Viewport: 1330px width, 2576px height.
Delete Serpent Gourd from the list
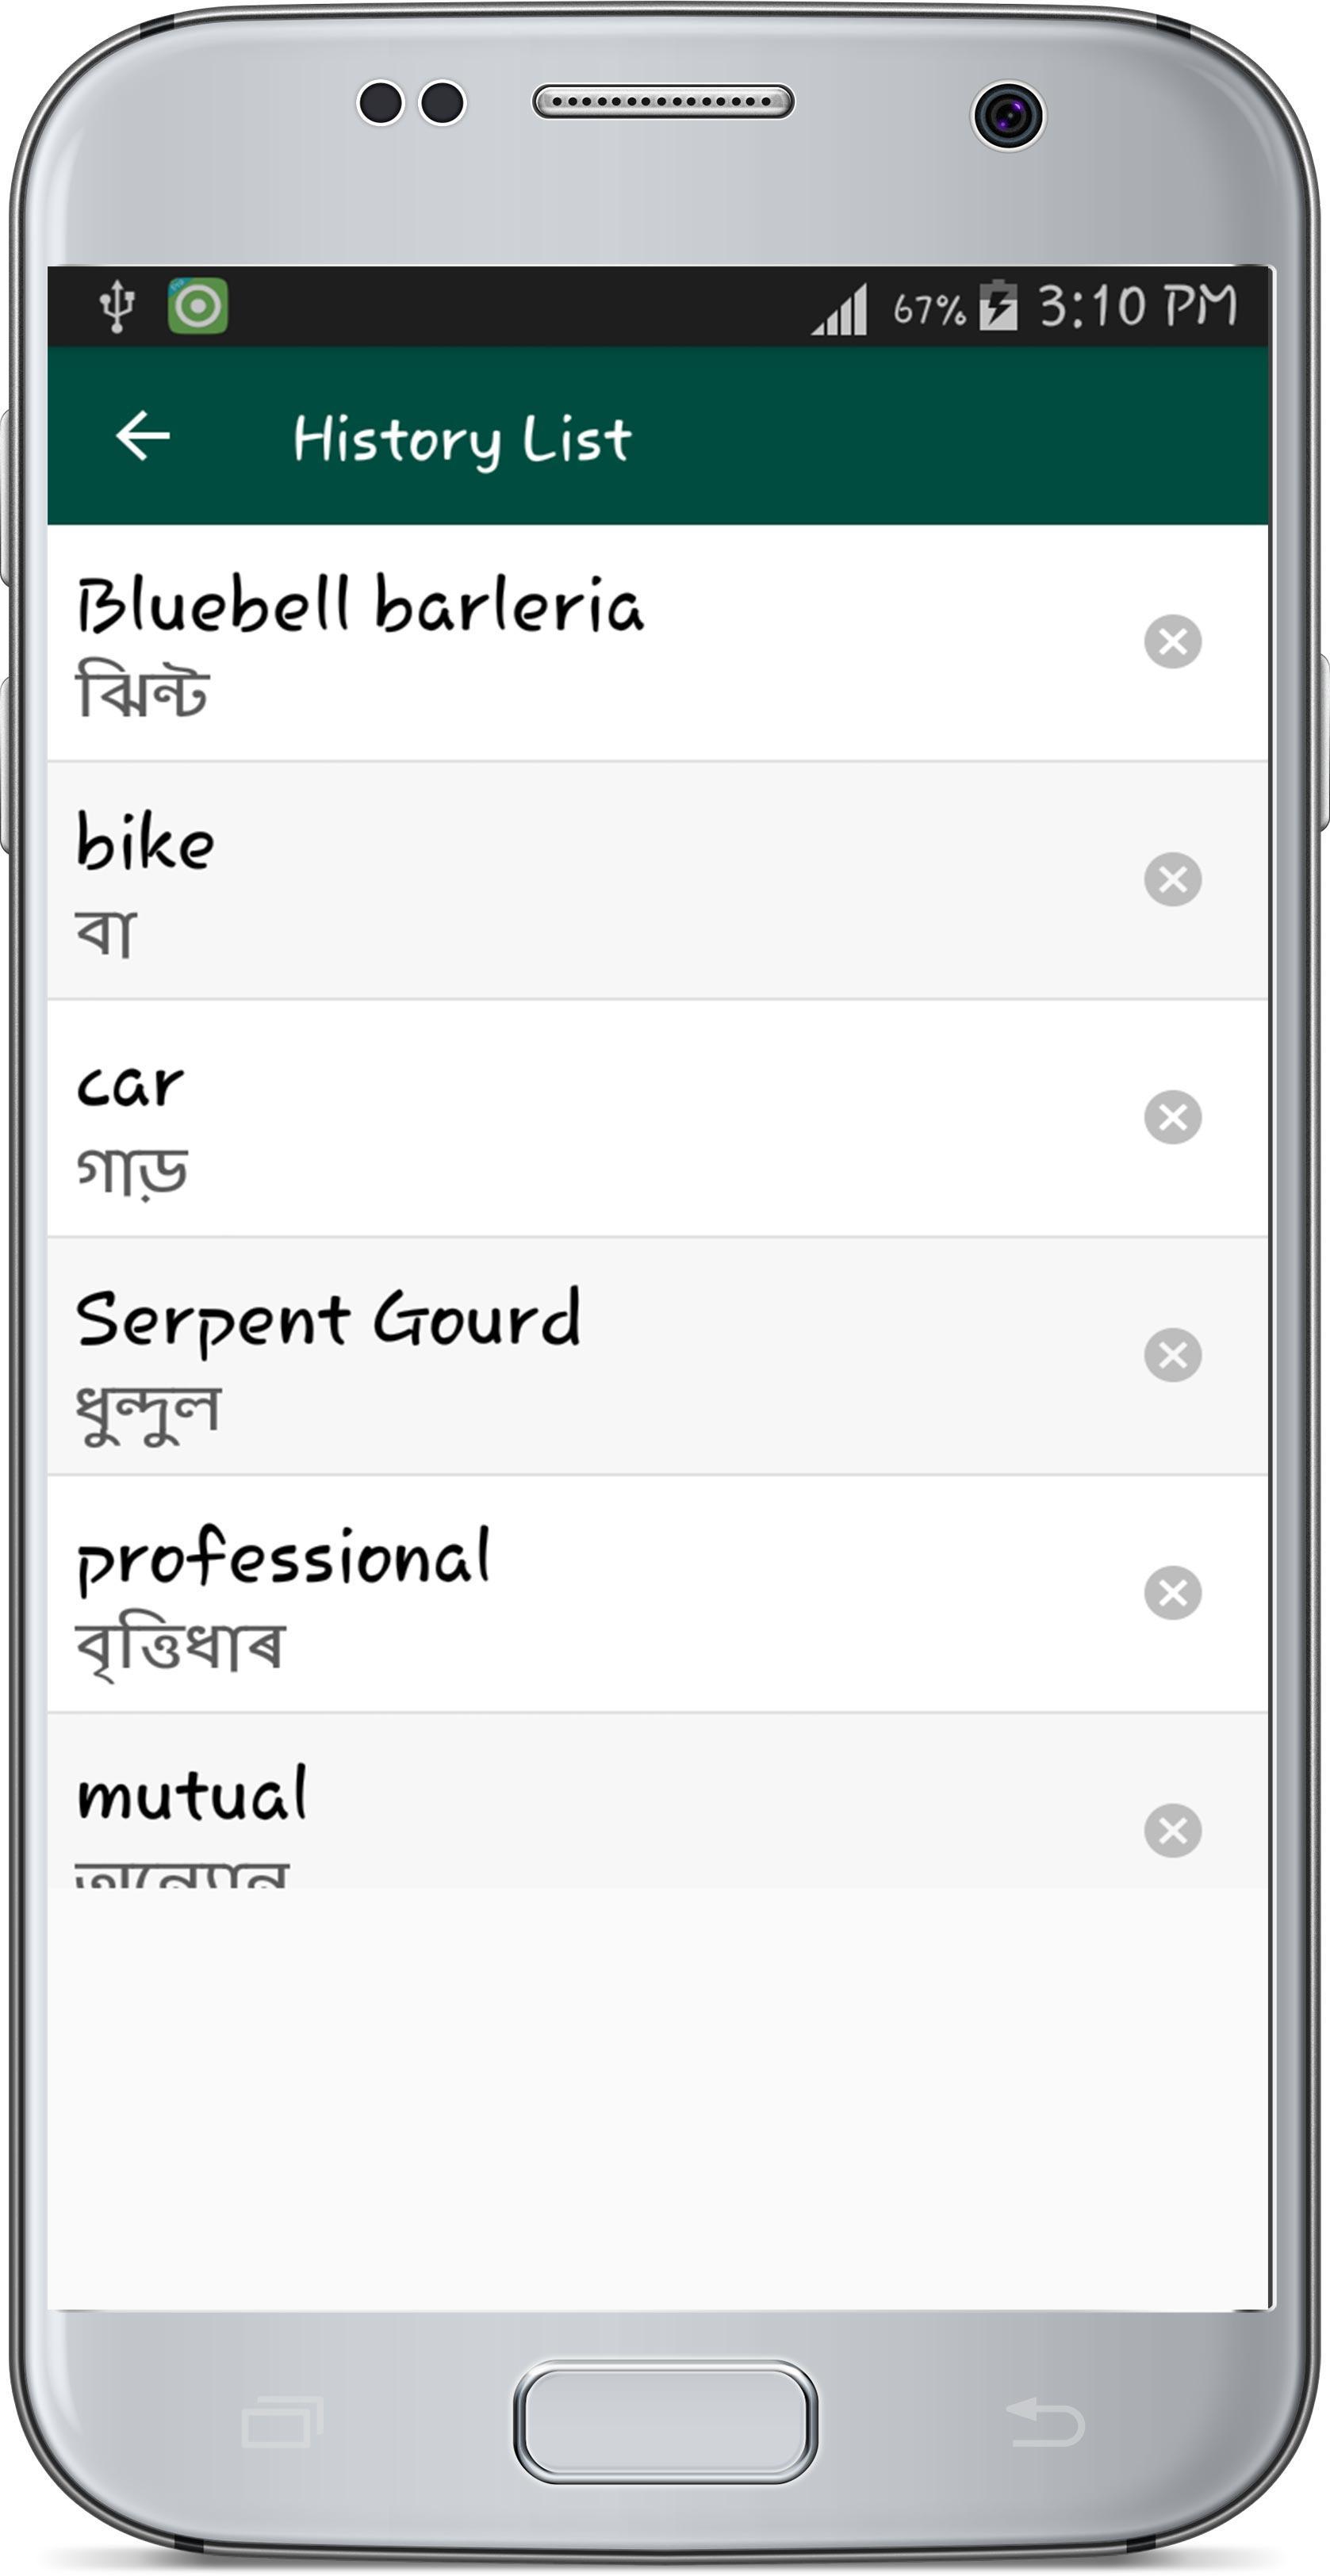point(1172,1355)
